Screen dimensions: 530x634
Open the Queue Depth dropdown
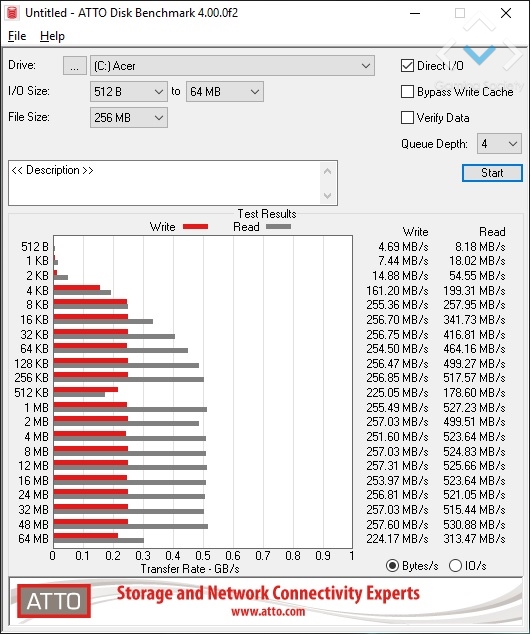[x=499, y=144]
